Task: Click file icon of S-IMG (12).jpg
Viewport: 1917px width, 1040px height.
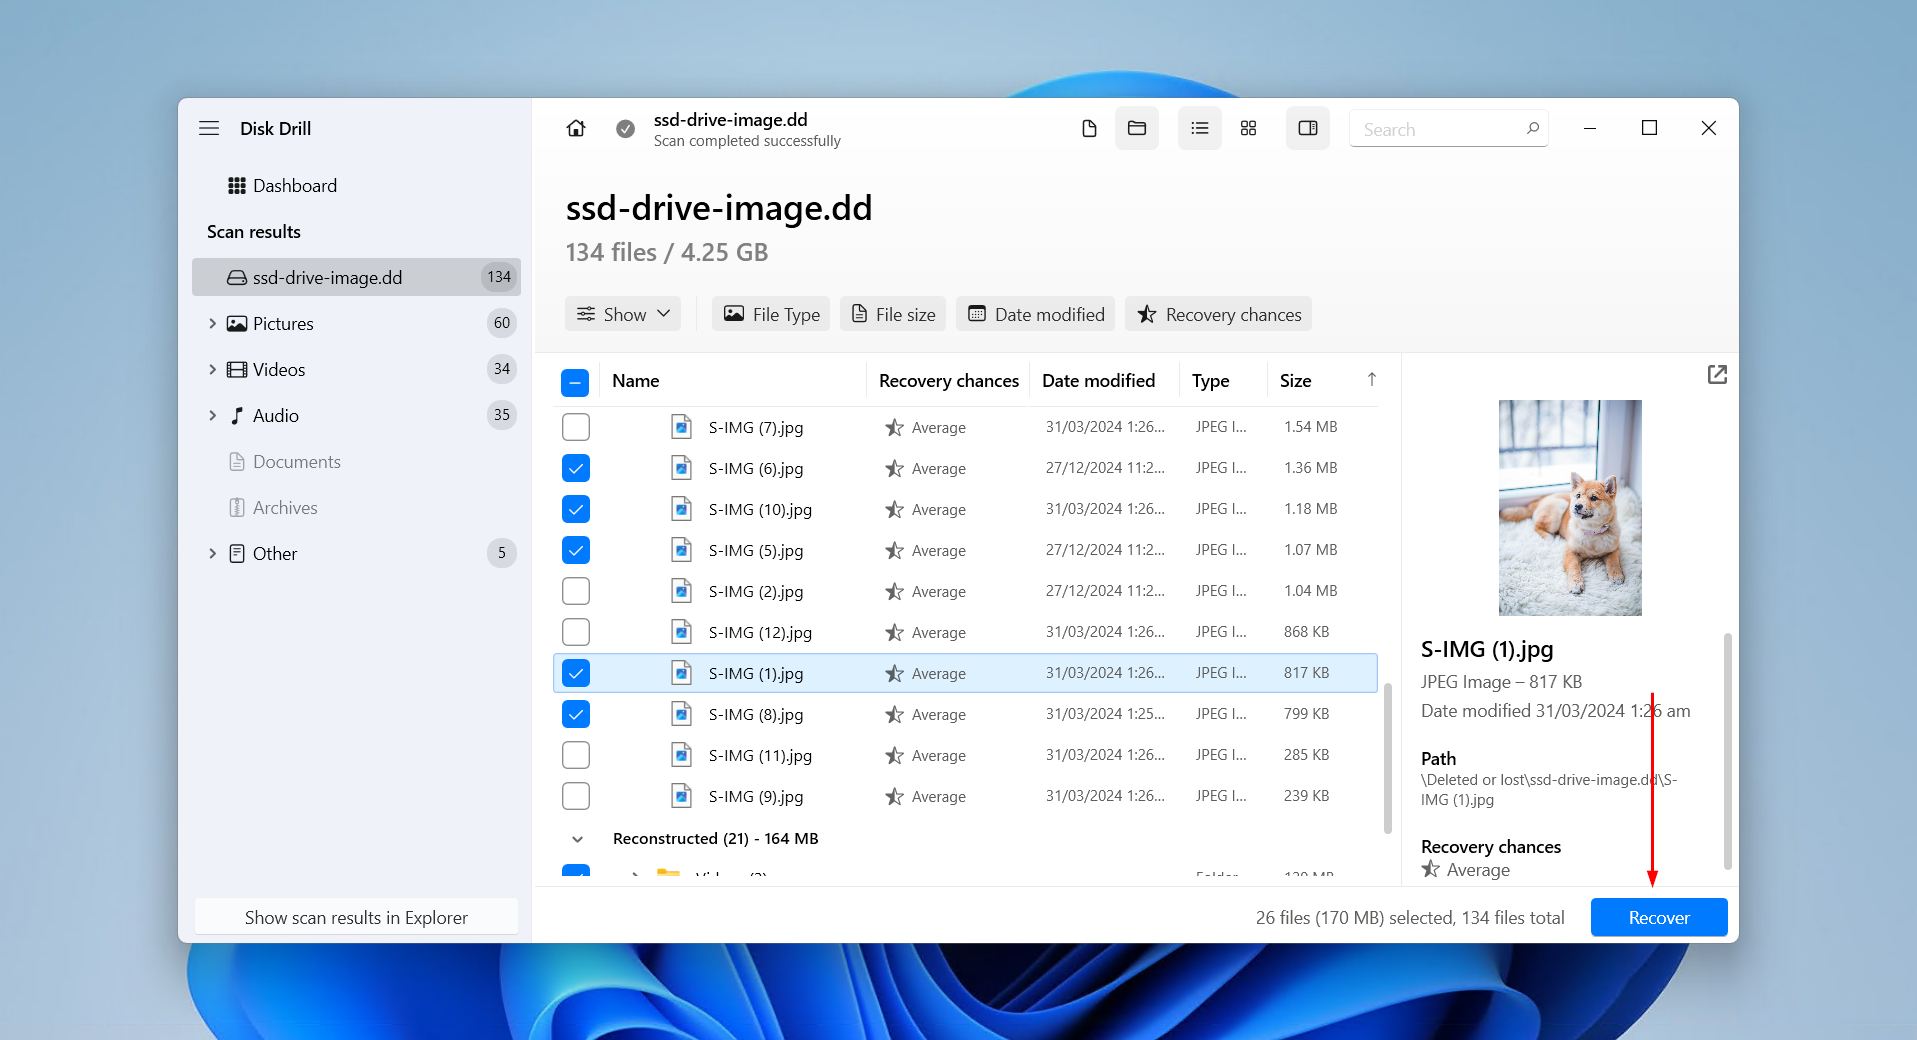Action: click(x=681, y=632)
